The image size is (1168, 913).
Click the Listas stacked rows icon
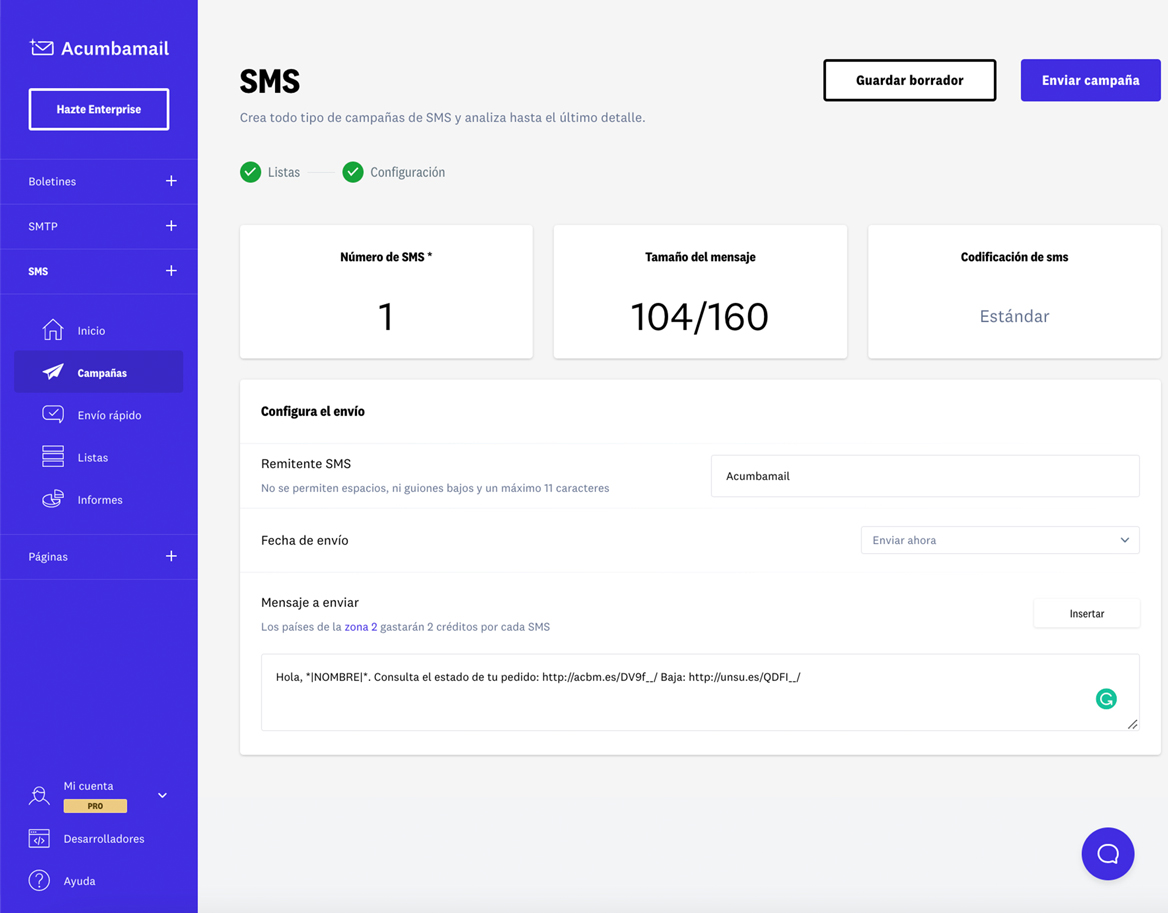click(x=53, y=457)
